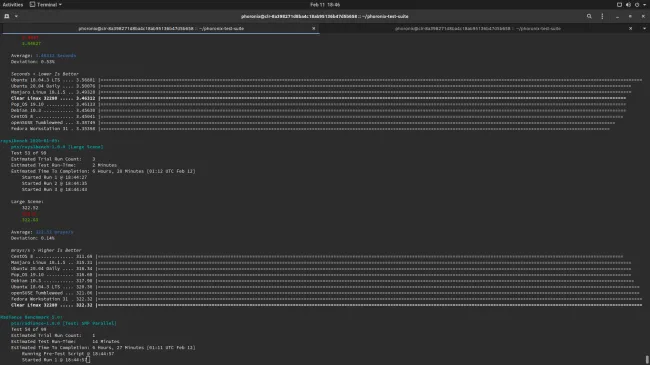Close the first phoronix-test-suite tab
650x365 pixels.
[x=313, y=28]
